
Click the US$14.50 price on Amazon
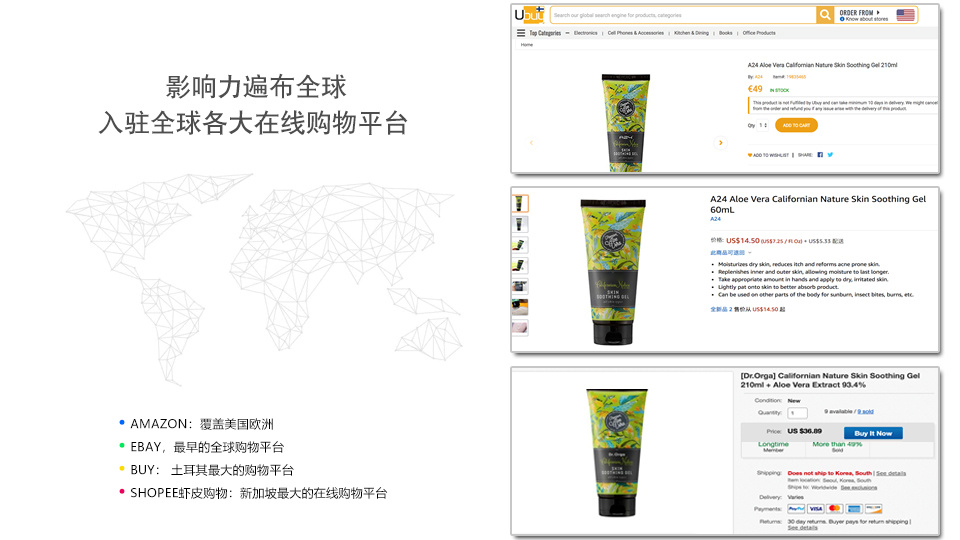click(743, 241)
